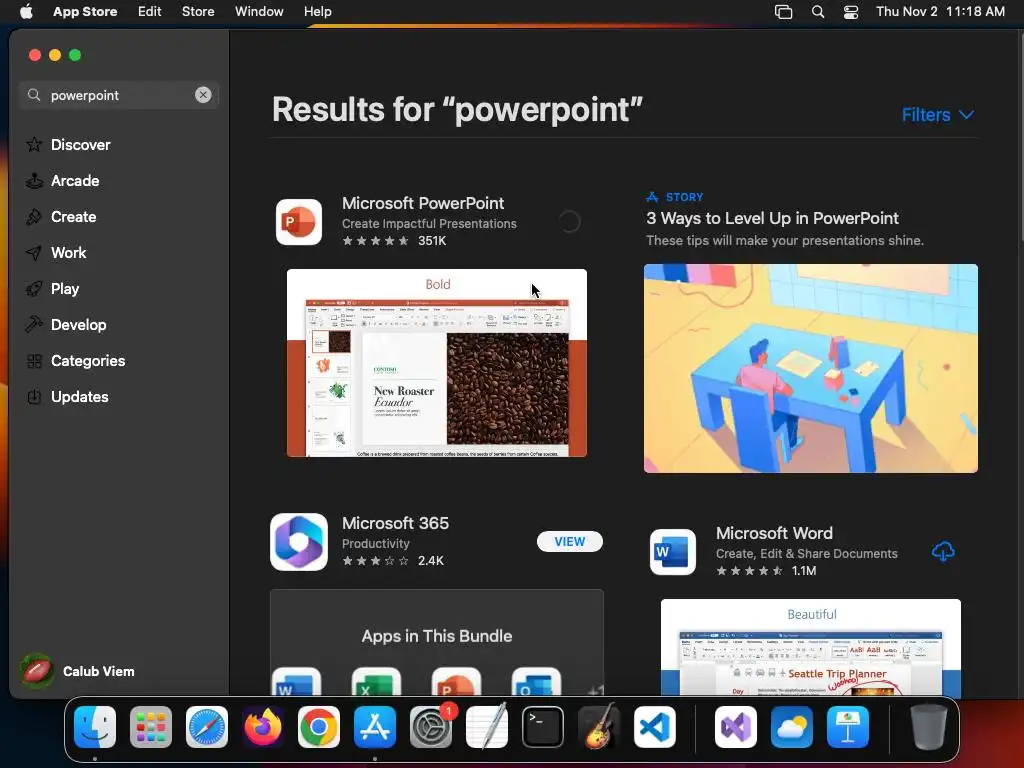Click the Play rocket icon
Viewport: 1024px width, 768px height.
pyautogui.click(x=34, y=289)
